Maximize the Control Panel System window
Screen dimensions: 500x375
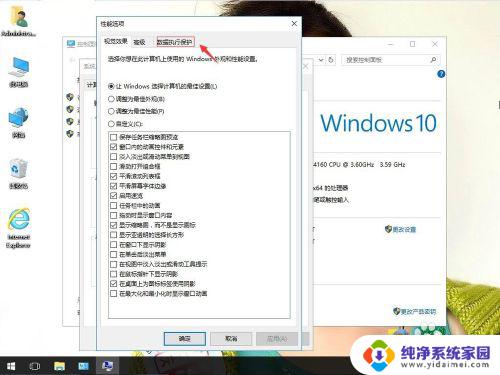coord(412,44)
